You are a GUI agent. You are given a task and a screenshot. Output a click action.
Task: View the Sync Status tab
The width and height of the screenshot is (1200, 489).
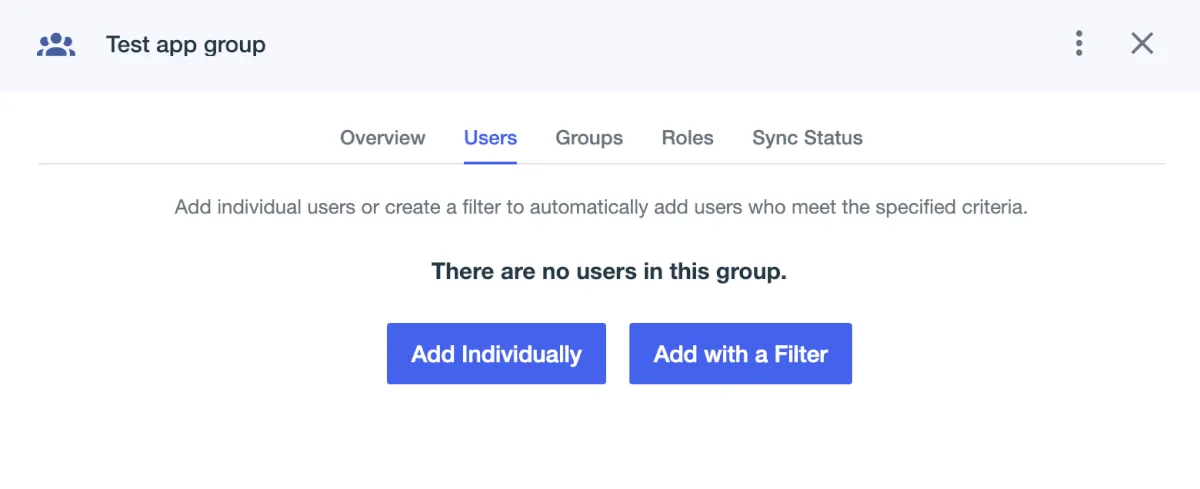(x=807, y=138)
